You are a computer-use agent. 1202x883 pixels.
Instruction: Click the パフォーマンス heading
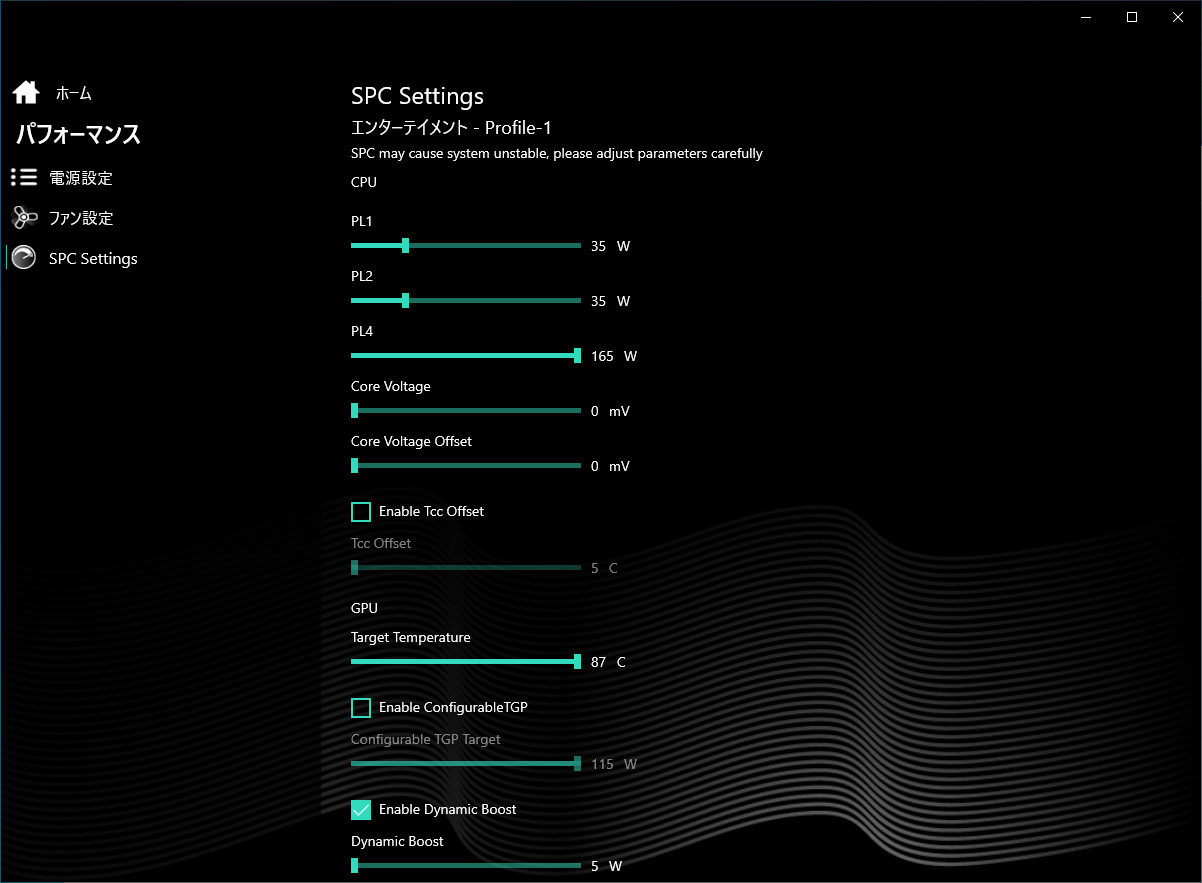[78, 134]
